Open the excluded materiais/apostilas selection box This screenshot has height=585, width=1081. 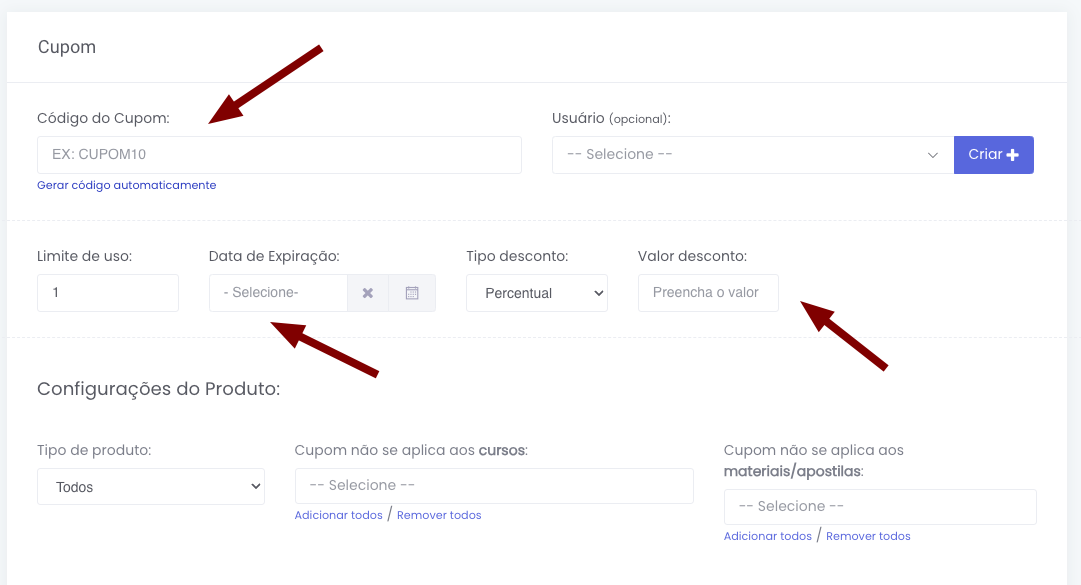pos(880,506)
